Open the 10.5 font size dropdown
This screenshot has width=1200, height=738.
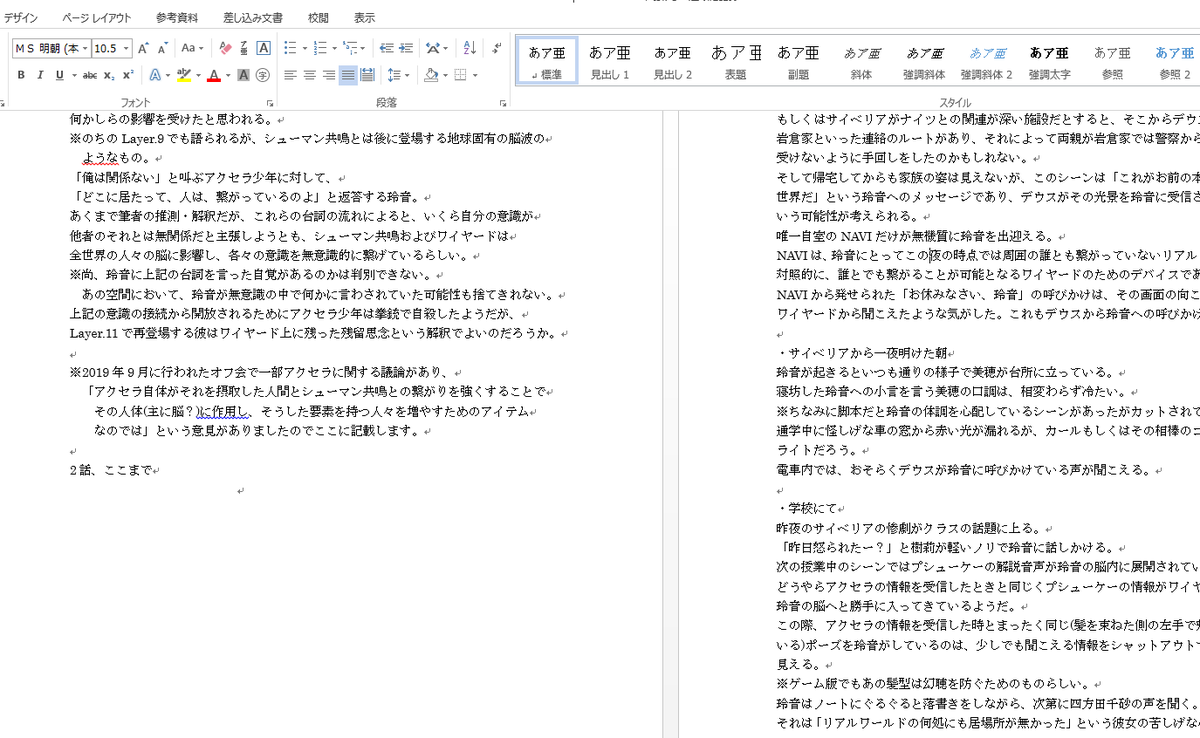tap(126, 48)
